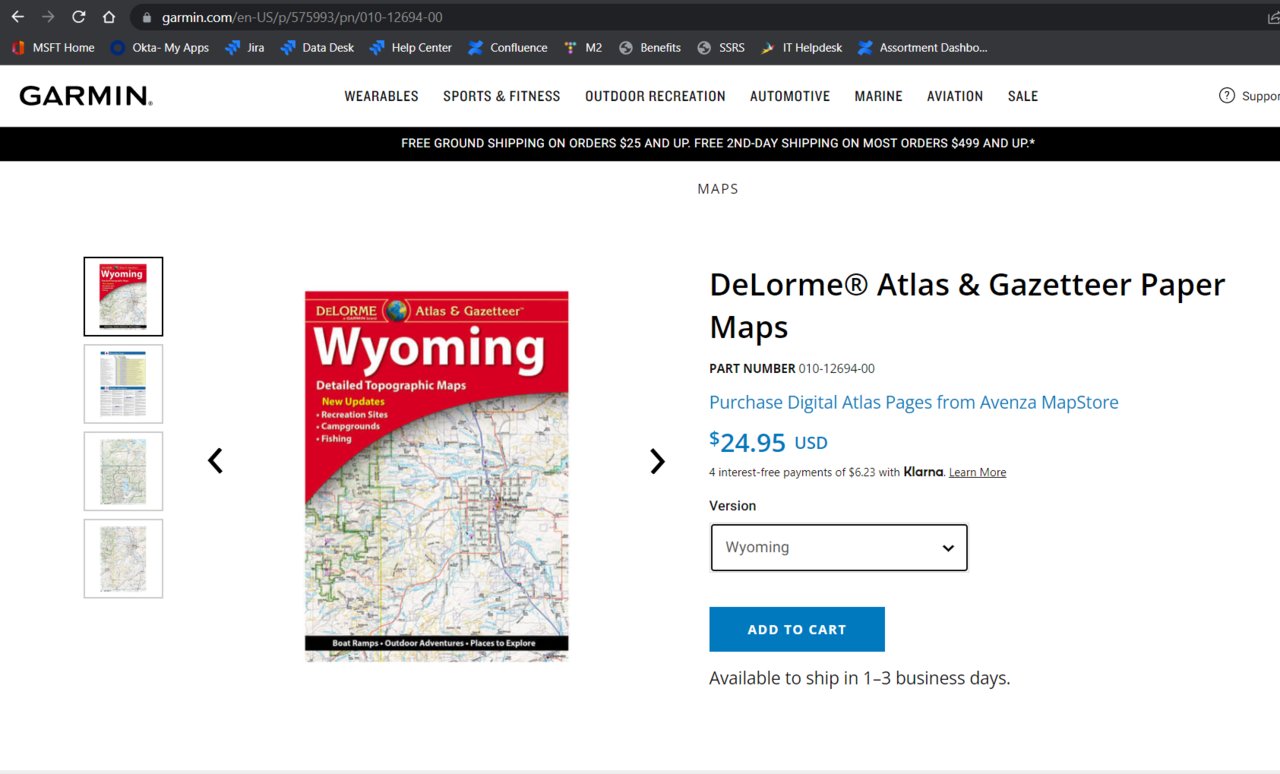1280x774 pixels.
Task: Click the share icon in the address bar
Action: point(1273,17)
